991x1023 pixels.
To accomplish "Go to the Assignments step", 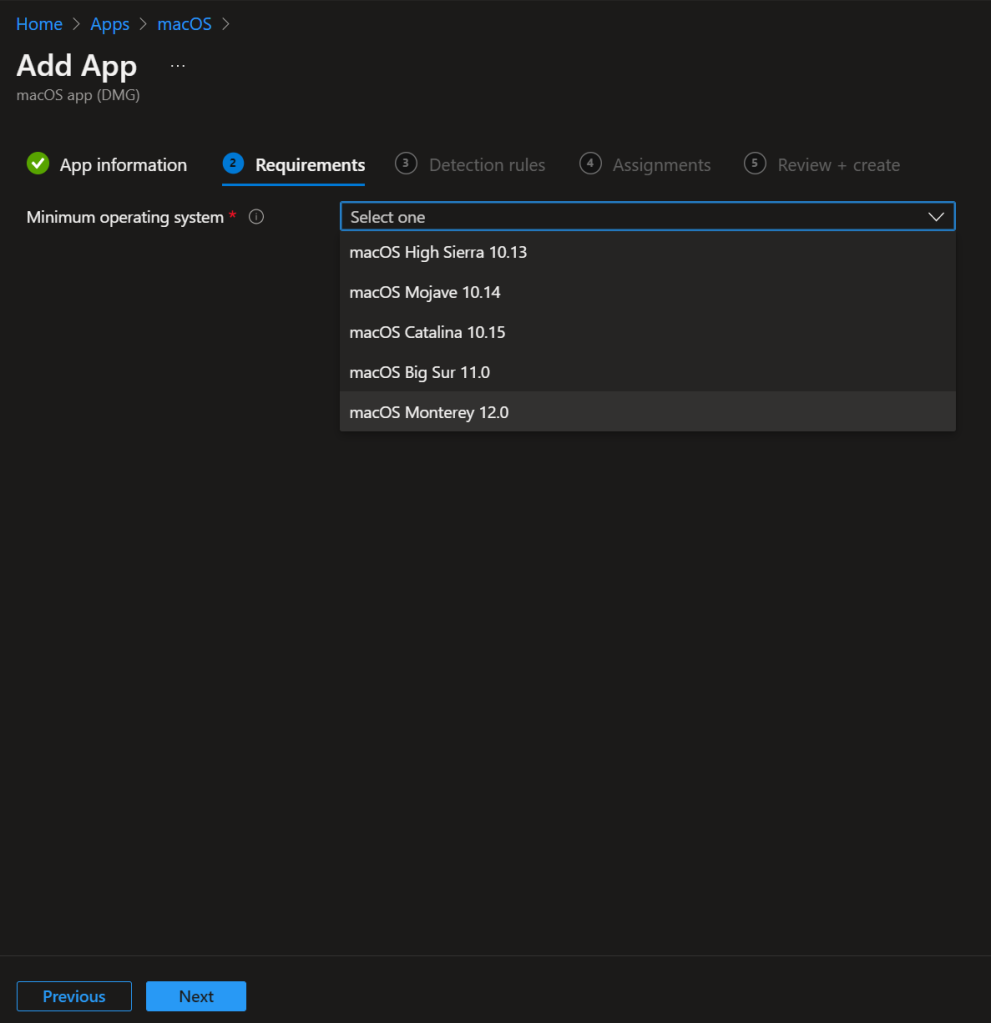I will click(x=662, y=165).
